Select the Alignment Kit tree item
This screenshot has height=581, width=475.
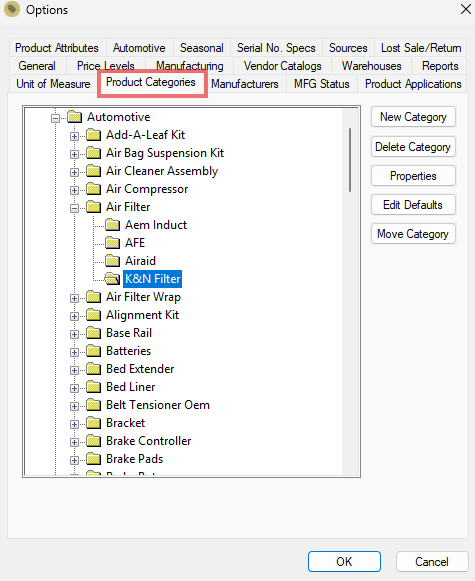click(x=142, y=315)
